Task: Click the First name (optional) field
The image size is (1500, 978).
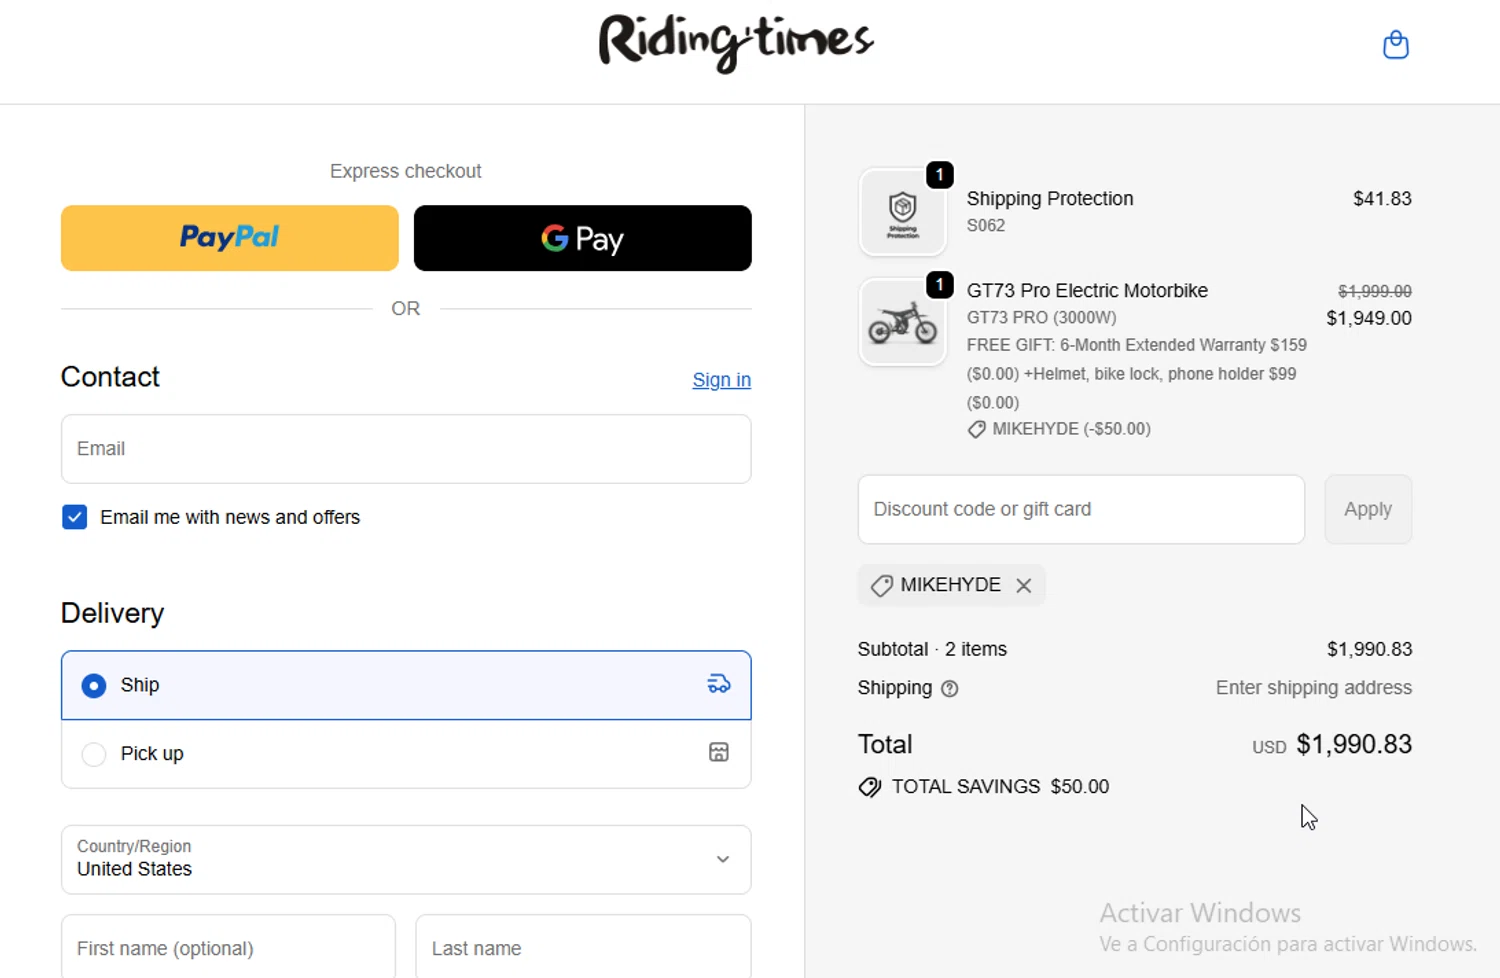Action: coord(228,947)
